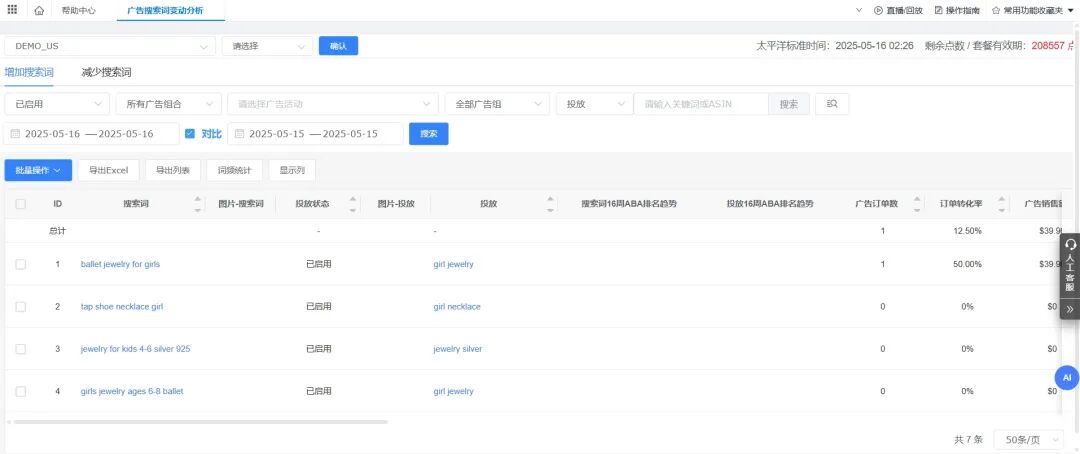
Task: Click the 导出Excel button
Action: click(108, 170)
